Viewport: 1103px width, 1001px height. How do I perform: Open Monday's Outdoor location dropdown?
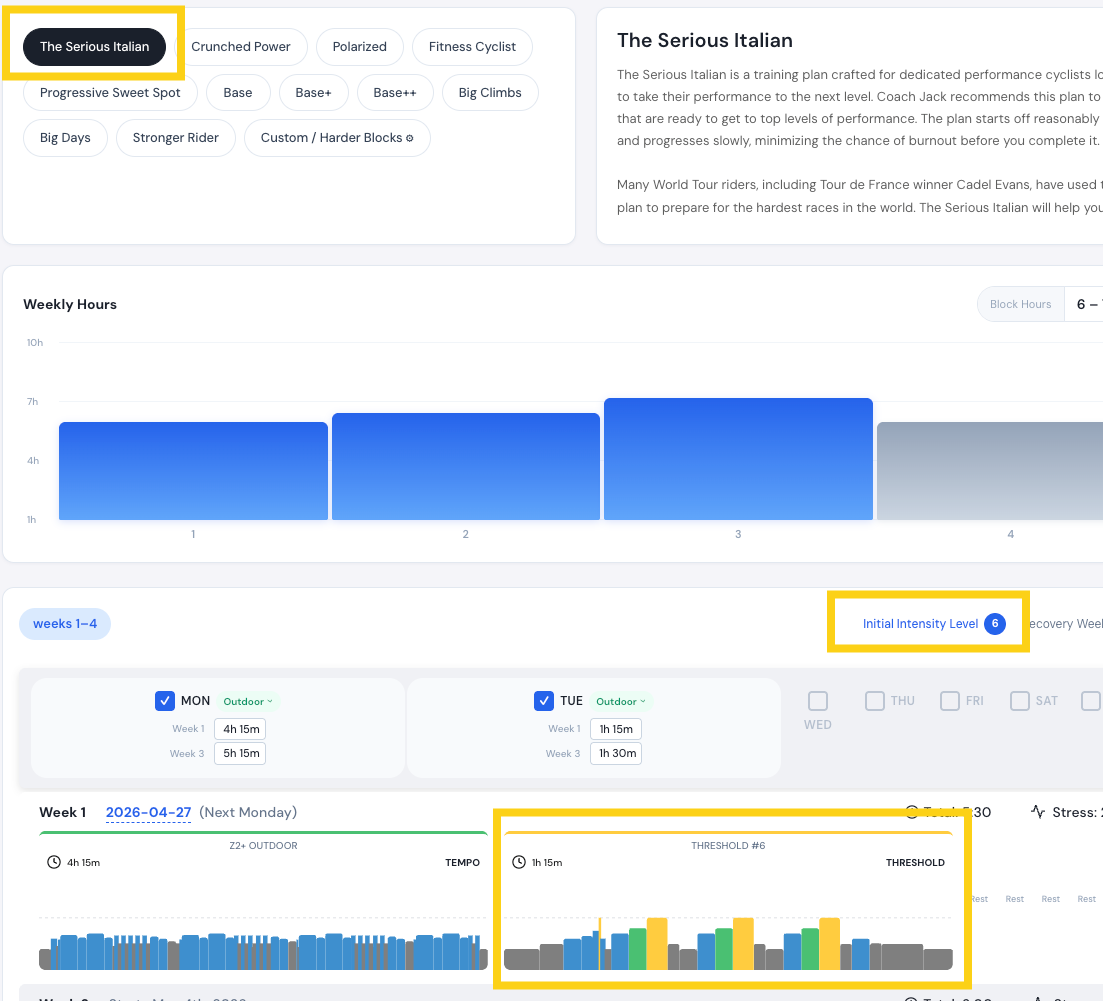[248, 701]
